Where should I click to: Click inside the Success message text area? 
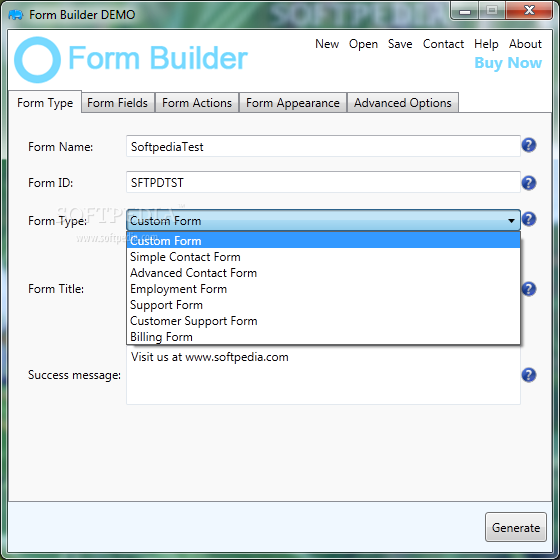pos(323,376)
